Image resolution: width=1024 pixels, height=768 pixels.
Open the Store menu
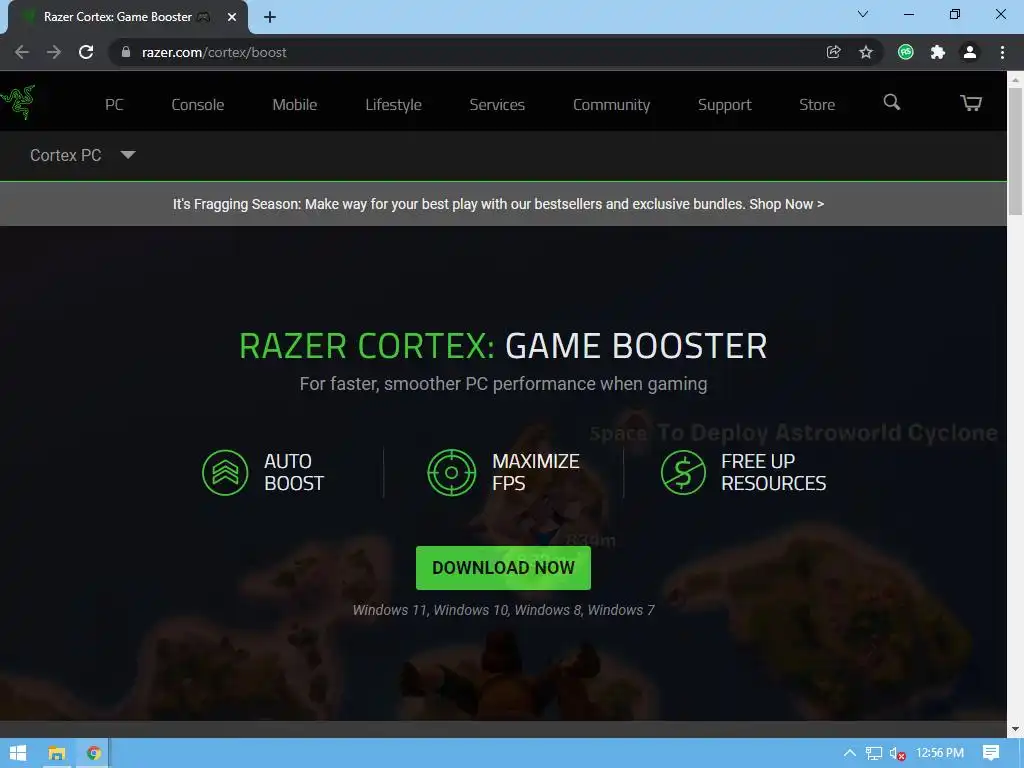(817, 104)
